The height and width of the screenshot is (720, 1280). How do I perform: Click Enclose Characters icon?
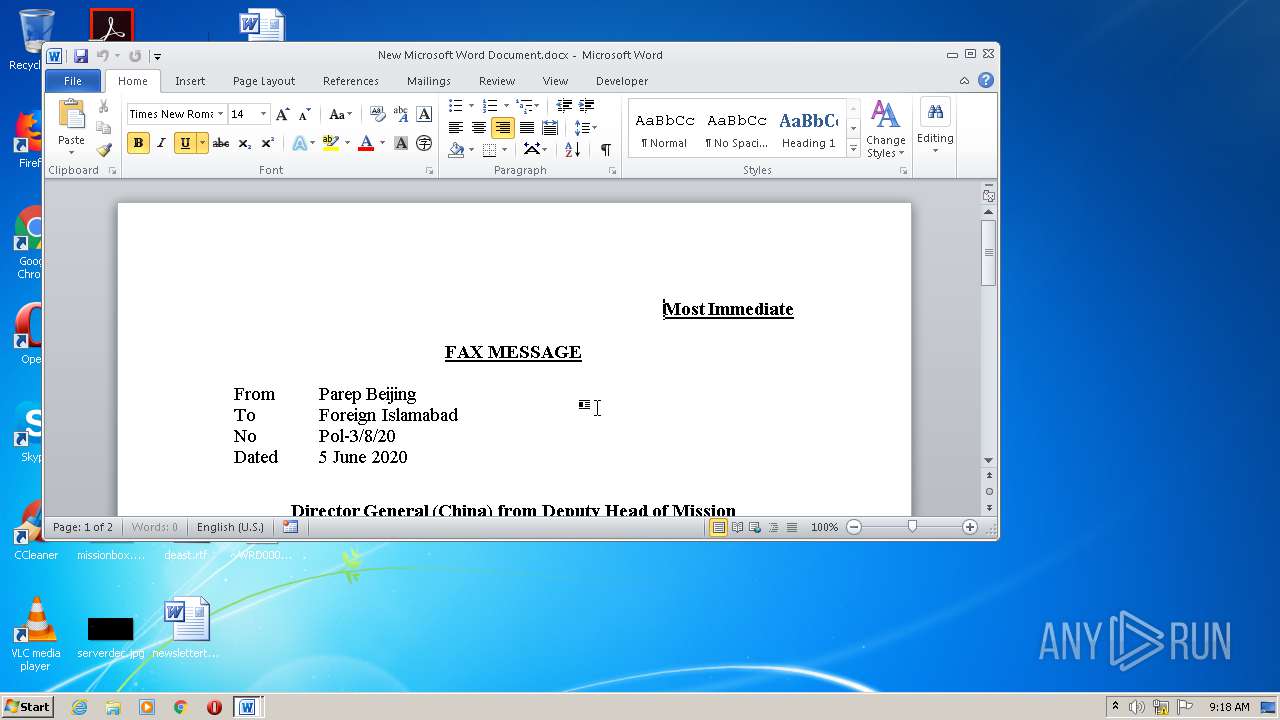coord(424,143)
